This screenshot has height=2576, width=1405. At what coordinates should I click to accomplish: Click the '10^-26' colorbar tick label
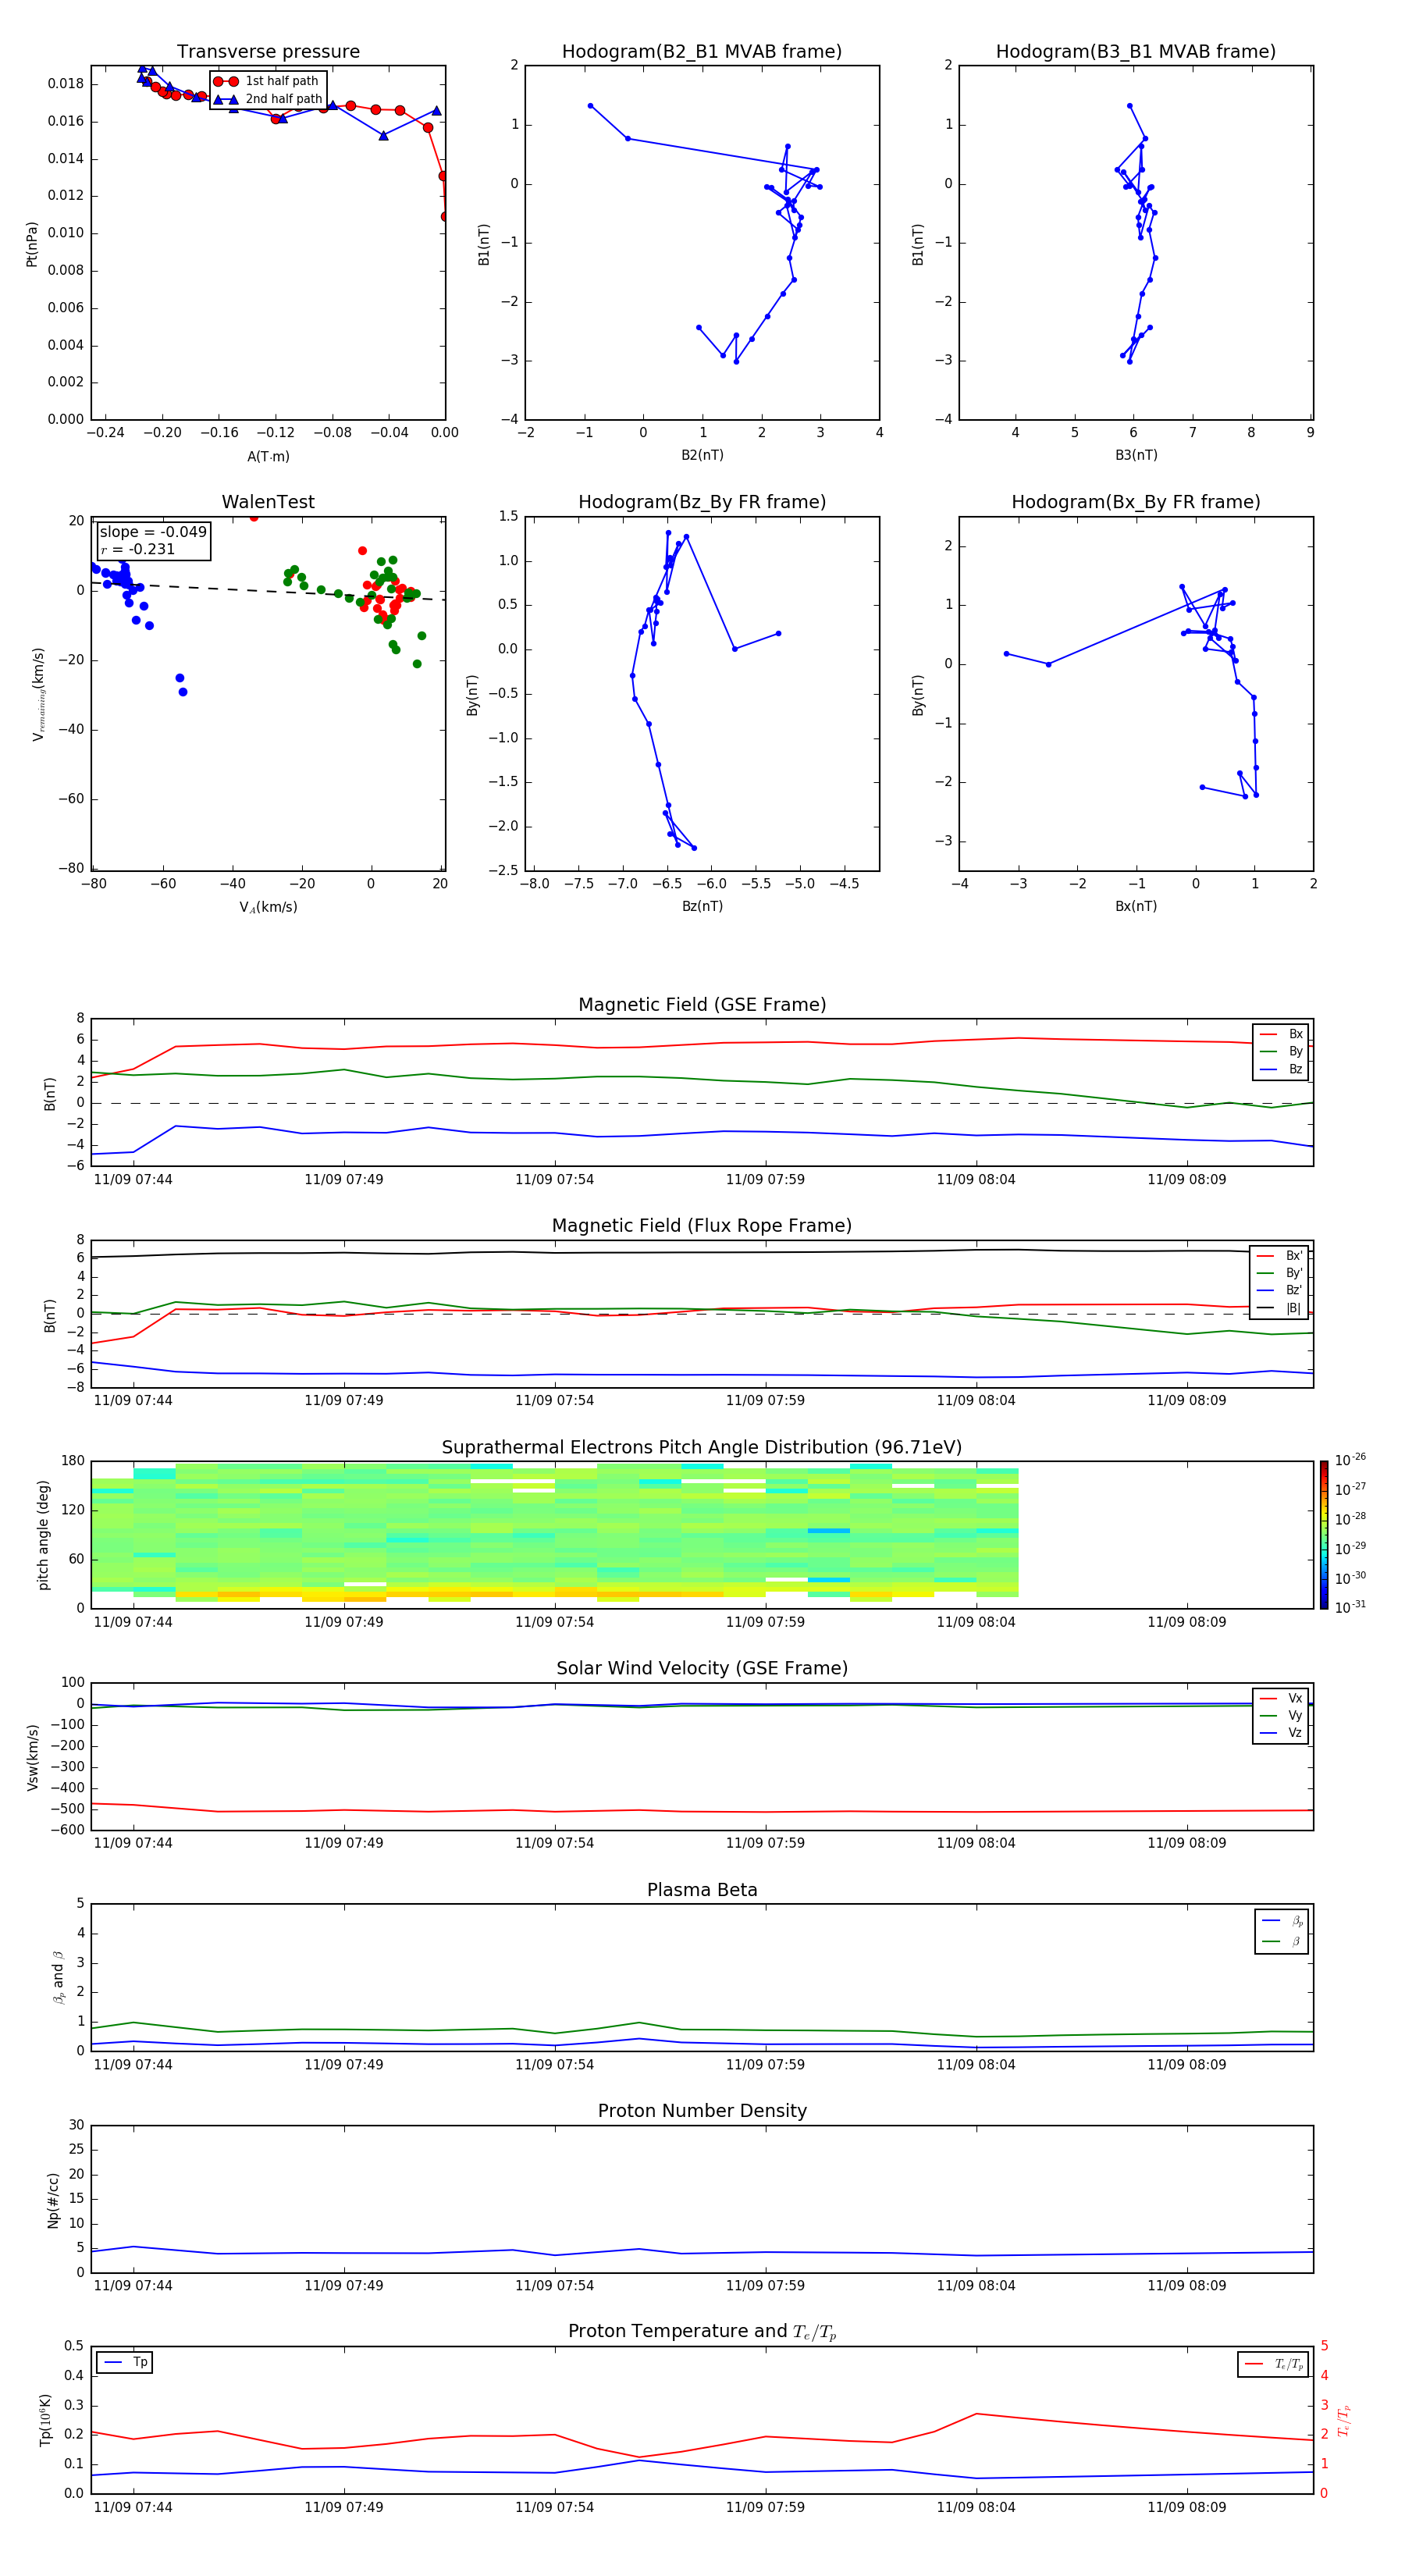coord(1350,1460)
